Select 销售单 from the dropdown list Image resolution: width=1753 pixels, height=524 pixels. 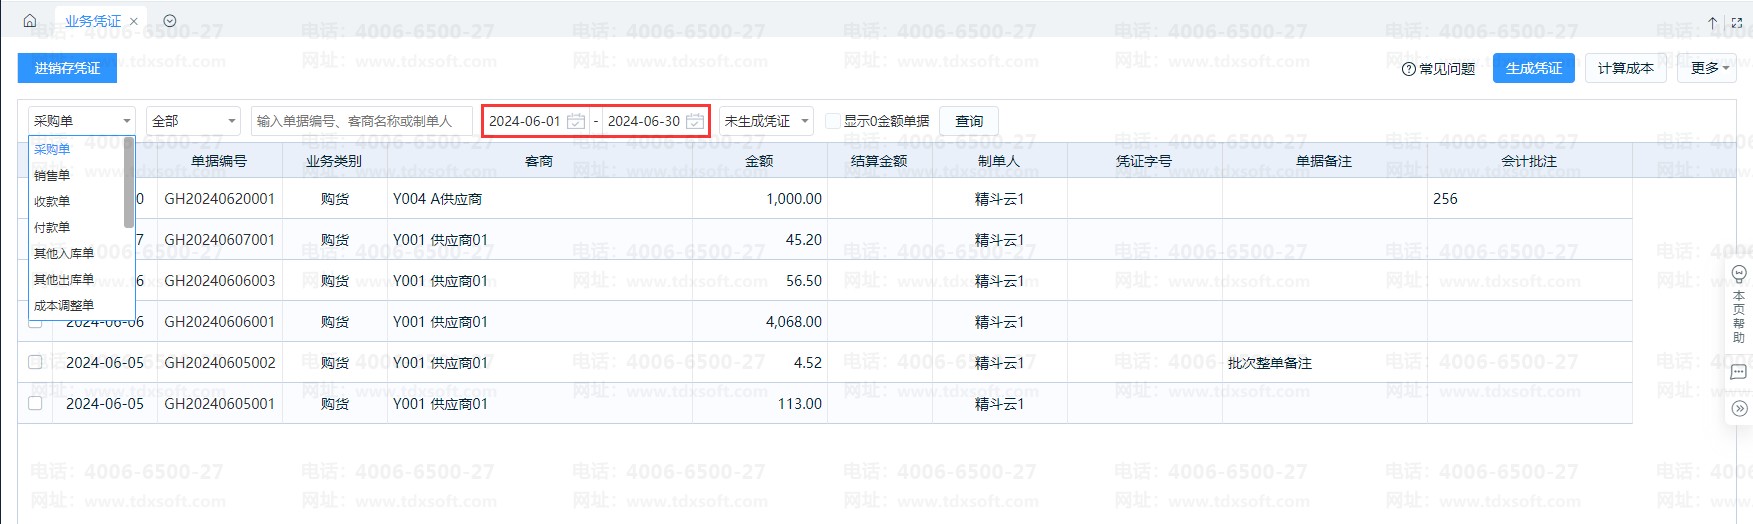52,175
